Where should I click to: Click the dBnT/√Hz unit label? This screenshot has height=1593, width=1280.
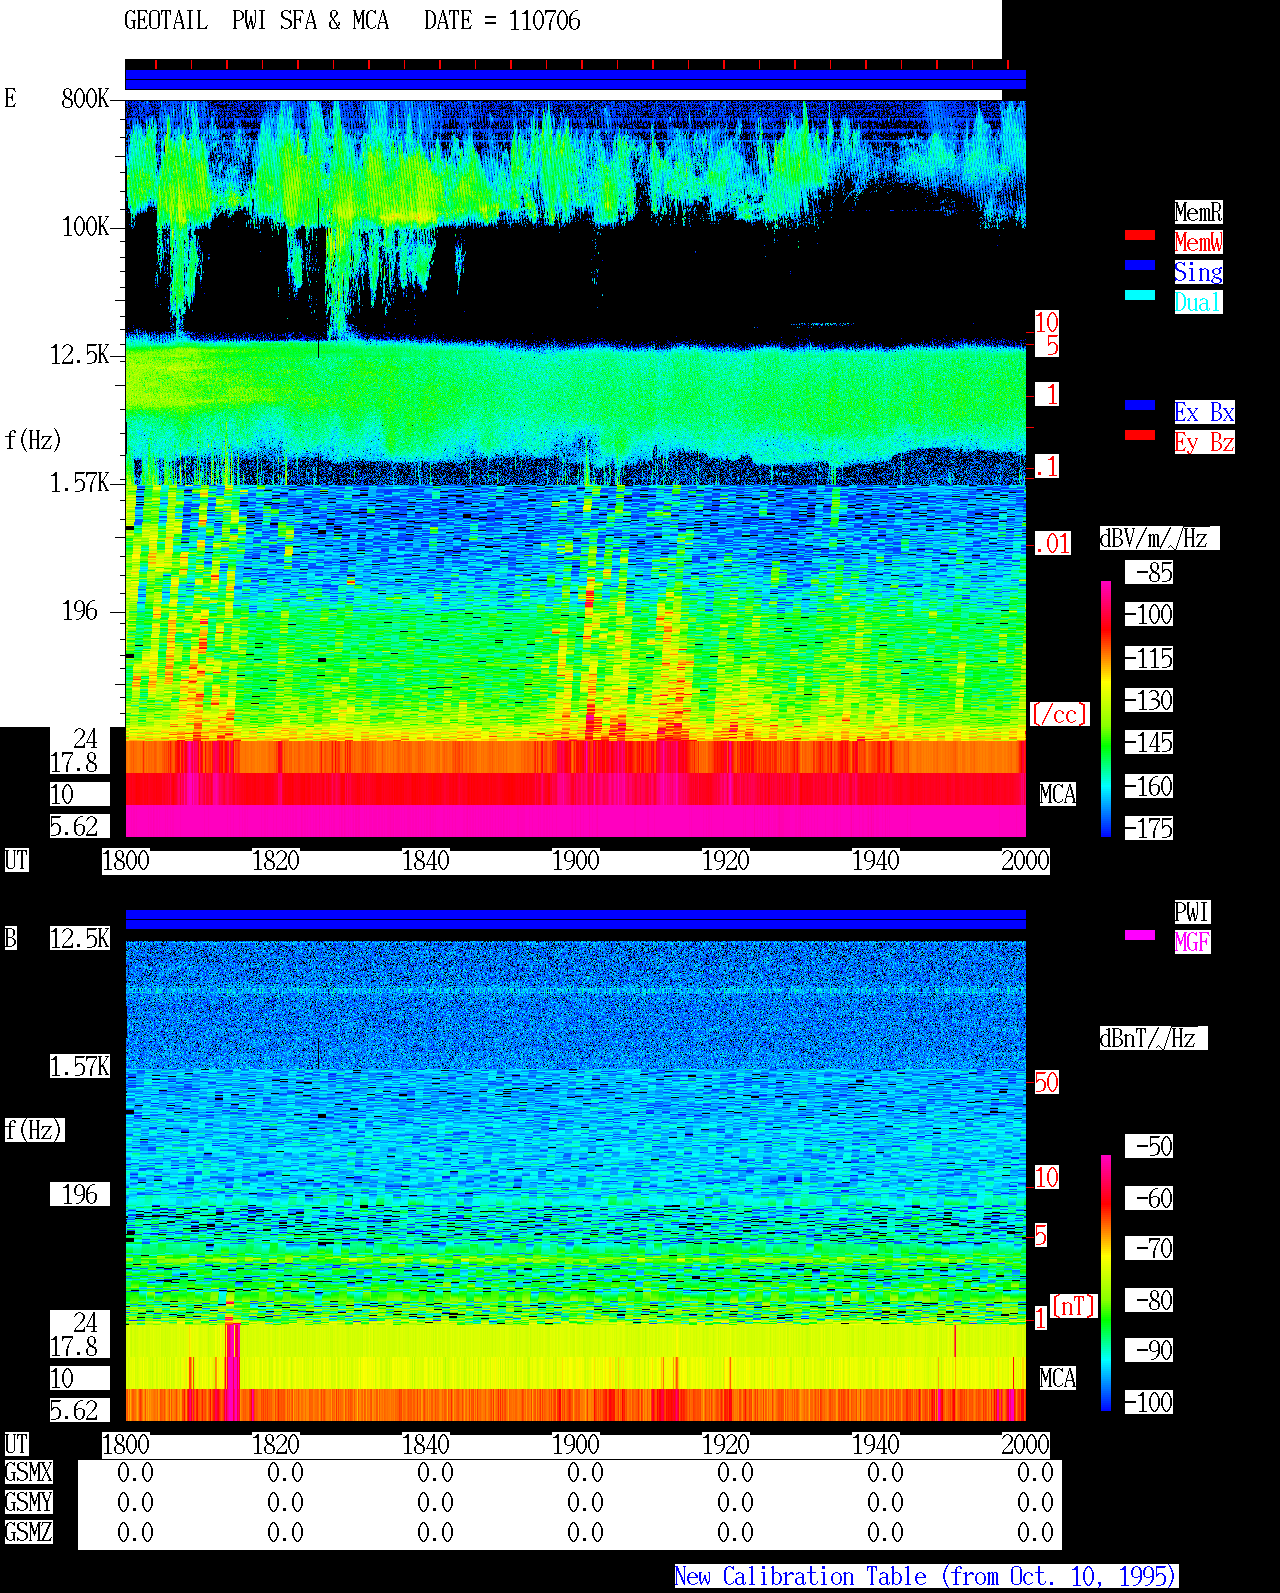(1153, 1038)
